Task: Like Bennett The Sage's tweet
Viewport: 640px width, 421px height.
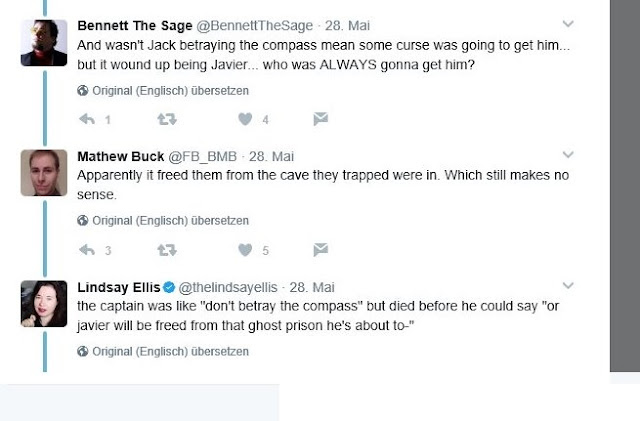Action: [x=243, y=120]
